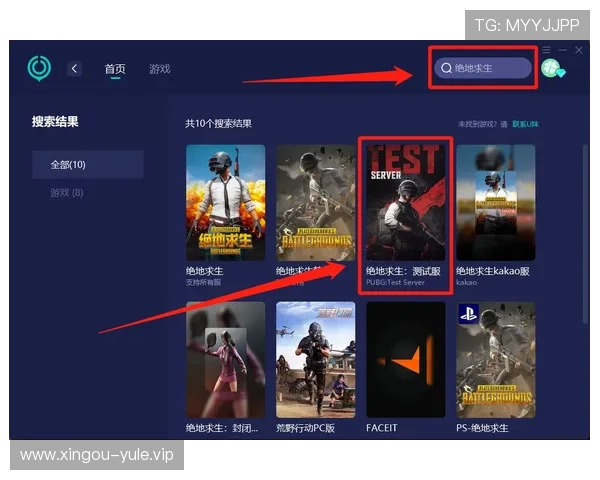Click the results list vertical scrollbar
The width and height of the screenshot is (600, 480).
[x=584, y=234]
